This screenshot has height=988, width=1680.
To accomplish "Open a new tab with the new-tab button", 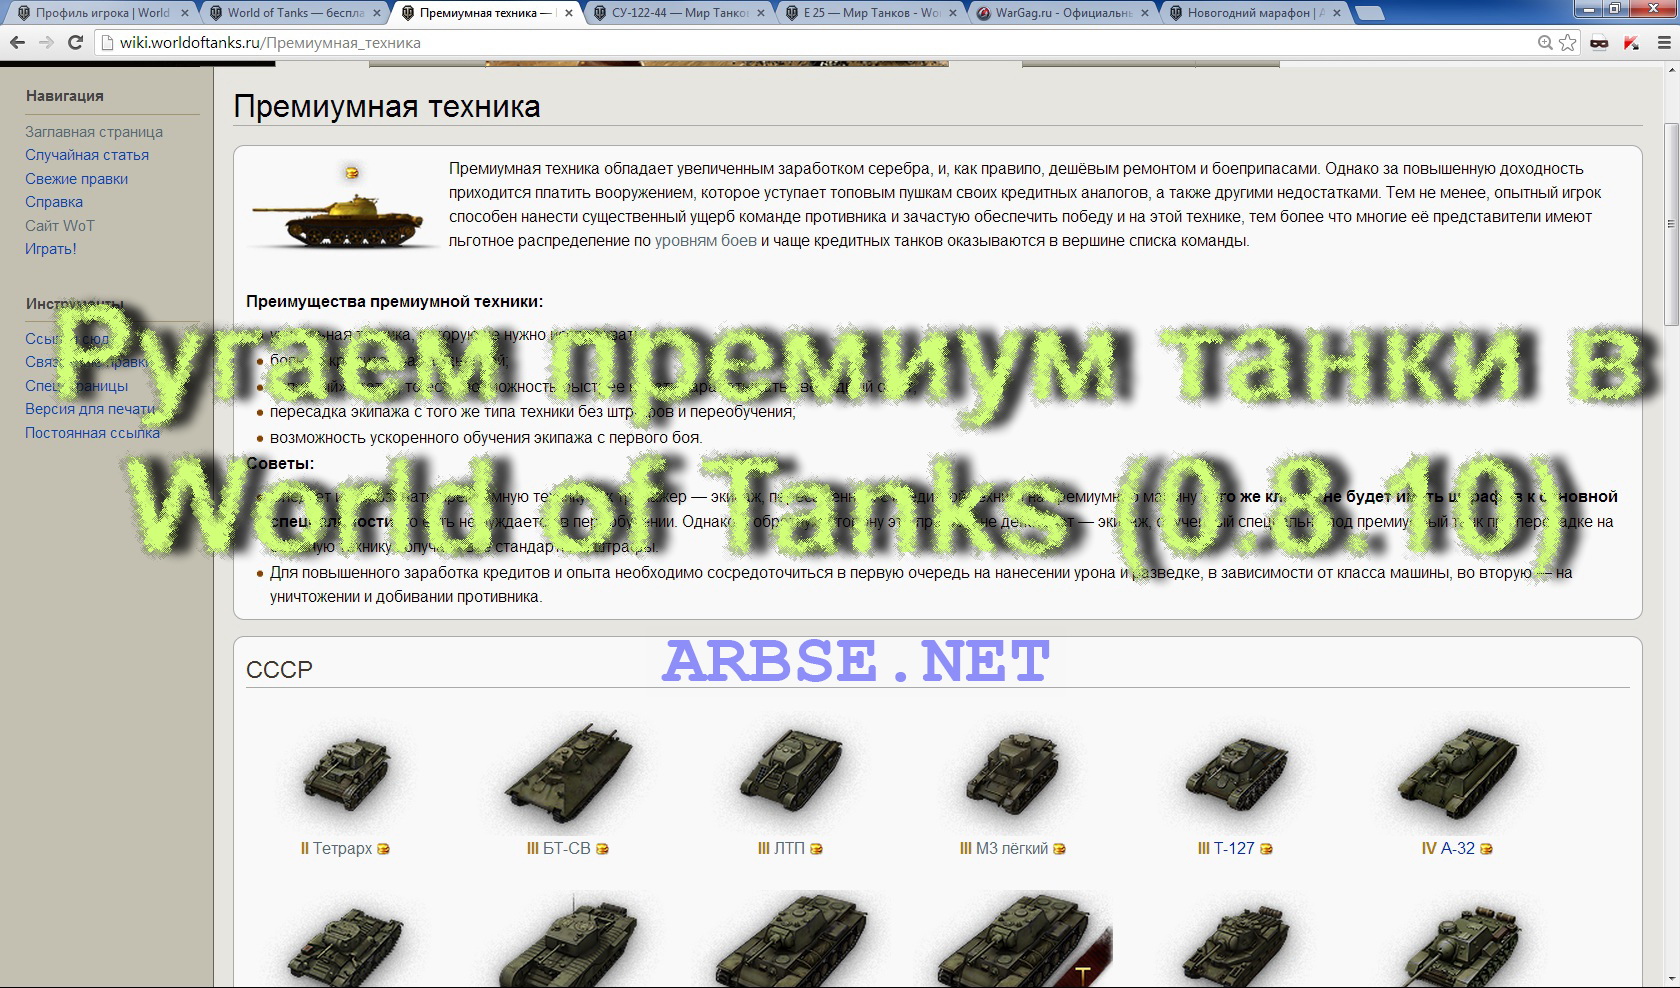I will point(1370,13).
